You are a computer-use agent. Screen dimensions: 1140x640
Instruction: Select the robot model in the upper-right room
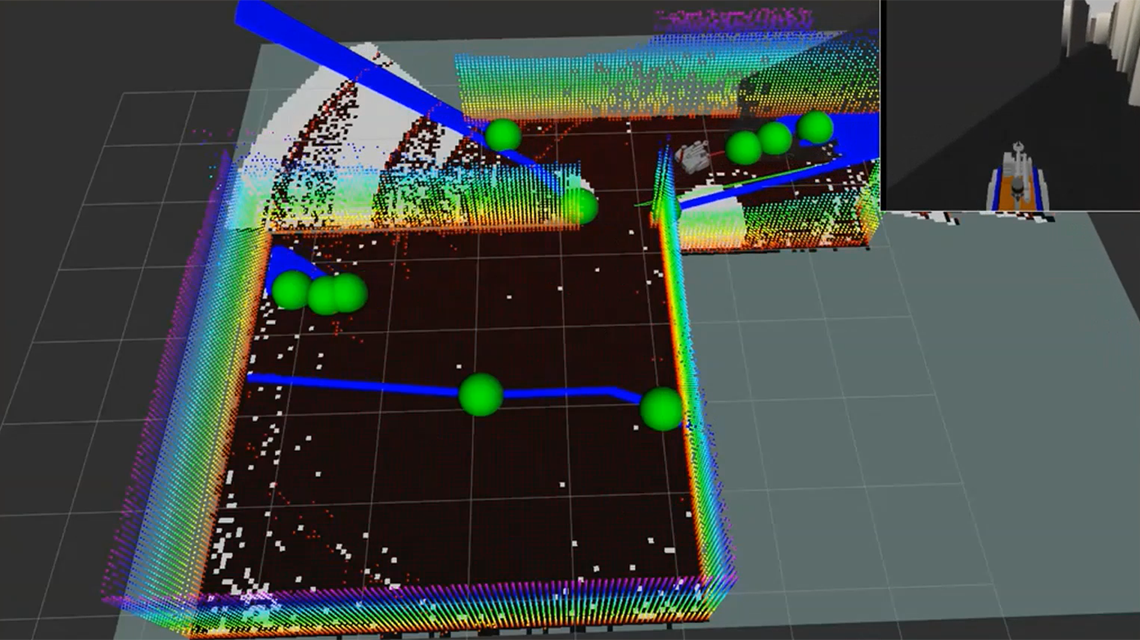[x=693, y=157]
